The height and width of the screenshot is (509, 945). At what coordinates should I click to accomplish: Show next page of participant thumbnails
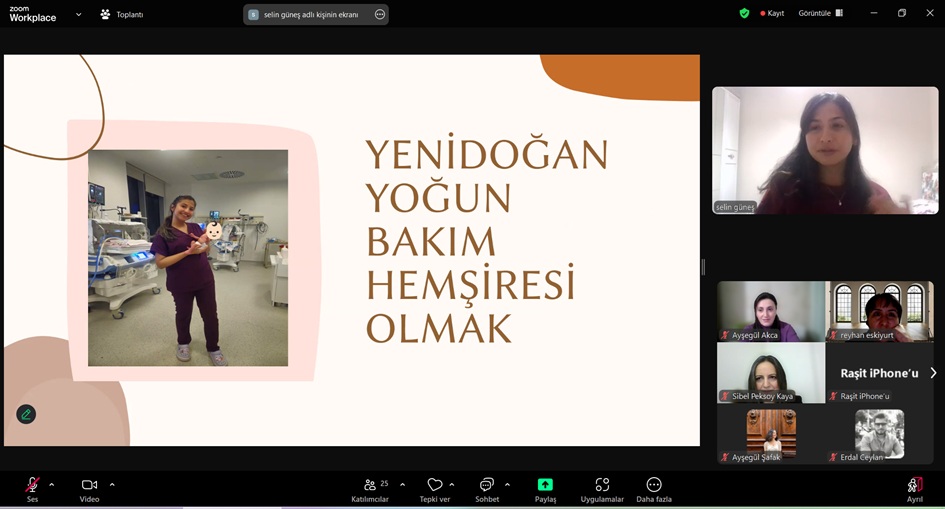coord(933,373)
